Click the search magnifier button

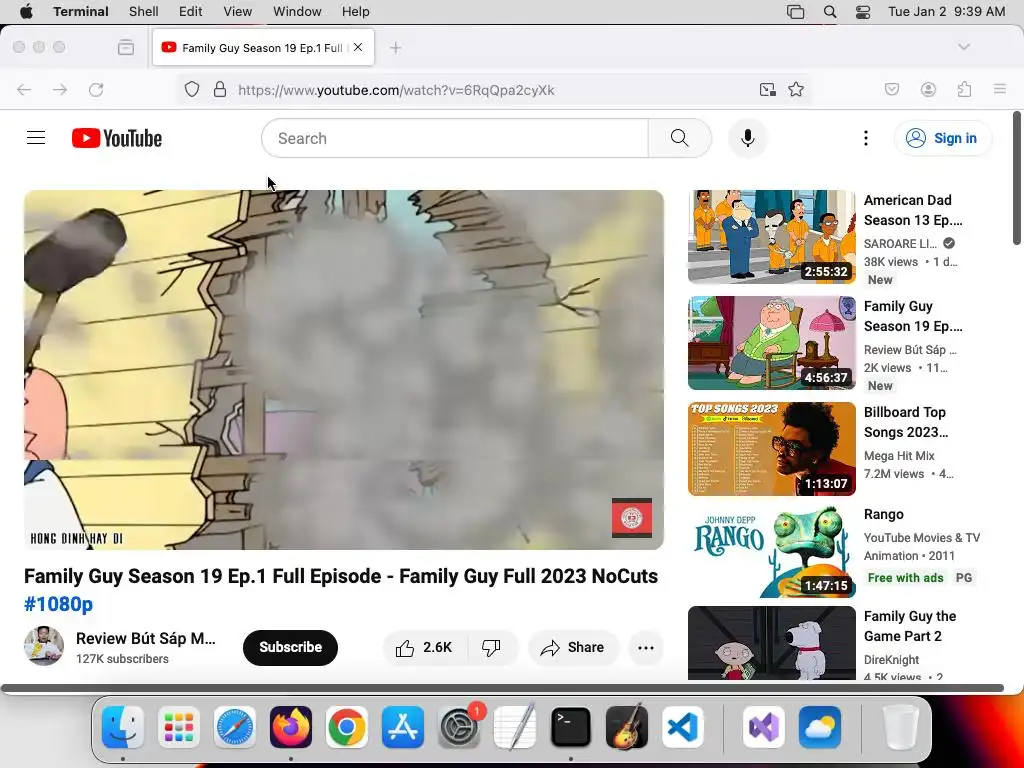679,138
